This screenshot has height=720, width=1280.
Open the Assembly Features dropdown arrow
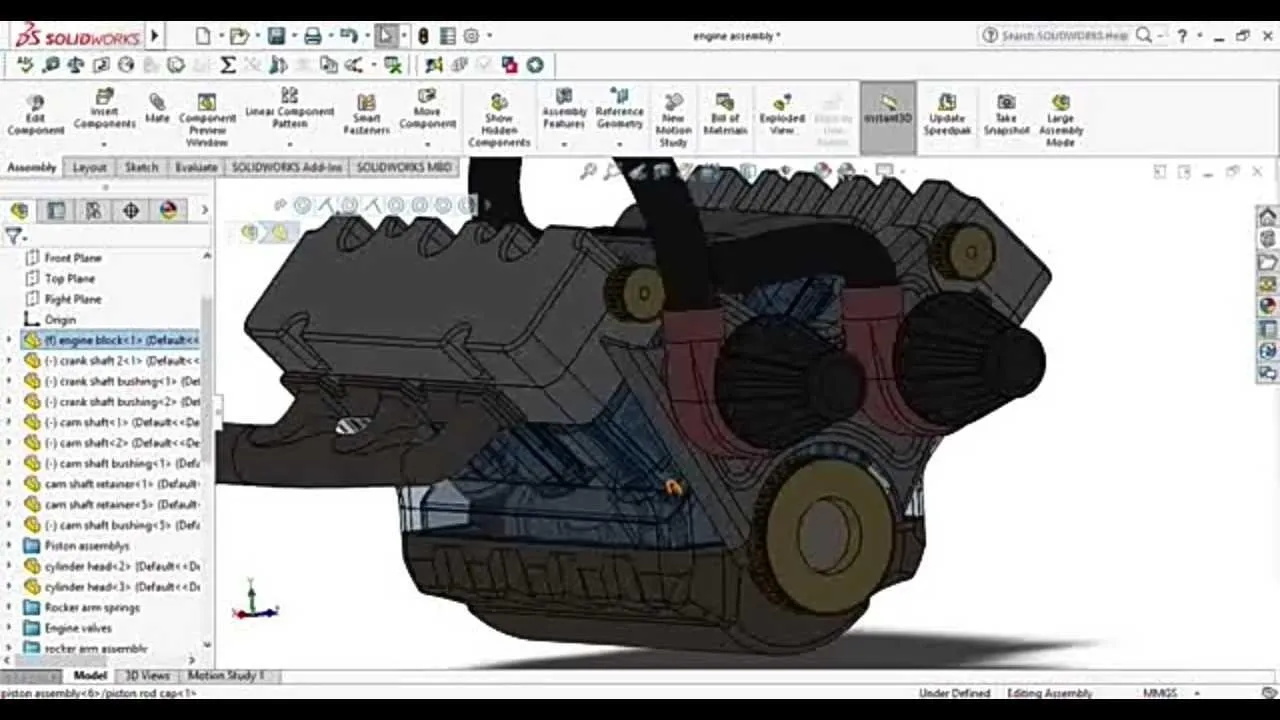click(564, 144)
